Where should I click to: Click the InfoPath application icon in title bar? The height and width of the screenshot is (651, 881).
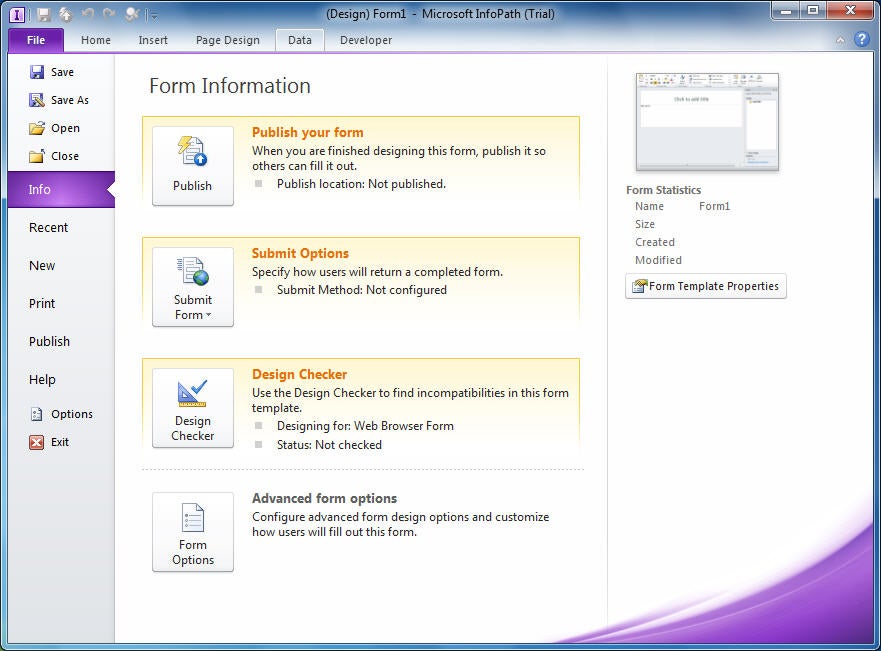point(17,15)
